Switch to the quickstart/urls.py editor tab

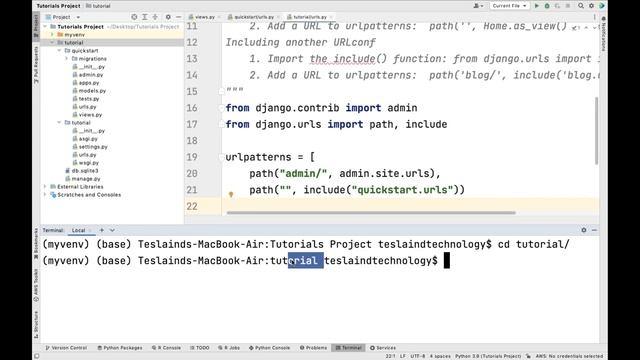click(253, 17)
